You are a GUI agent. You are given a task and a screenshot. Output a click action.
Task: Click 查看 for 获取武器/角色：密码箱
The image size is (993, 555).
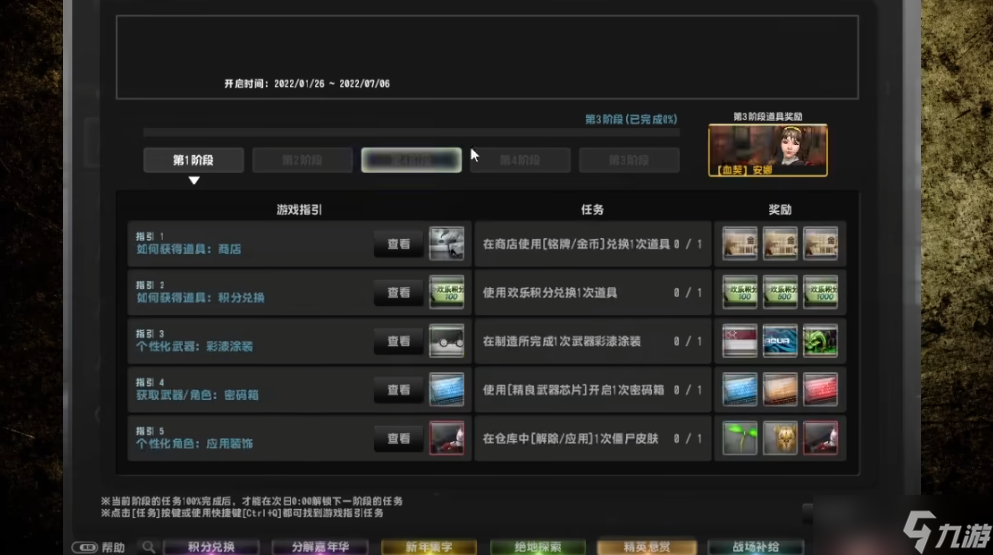(398, 390)
